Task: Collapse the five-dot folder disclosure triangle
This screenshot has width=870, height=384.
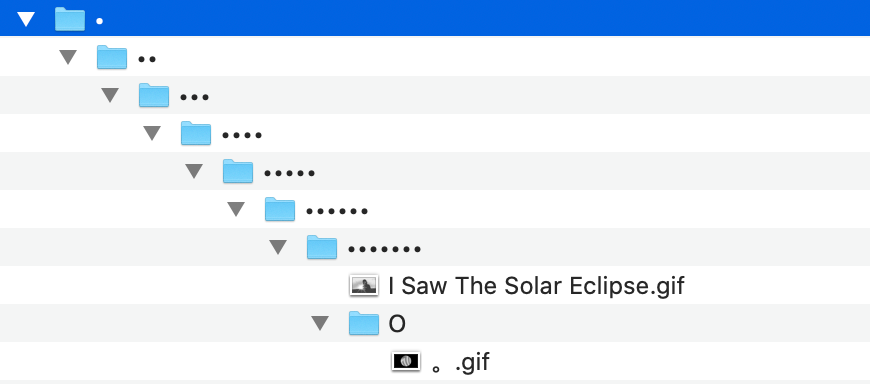Action: tap(194, 171)
